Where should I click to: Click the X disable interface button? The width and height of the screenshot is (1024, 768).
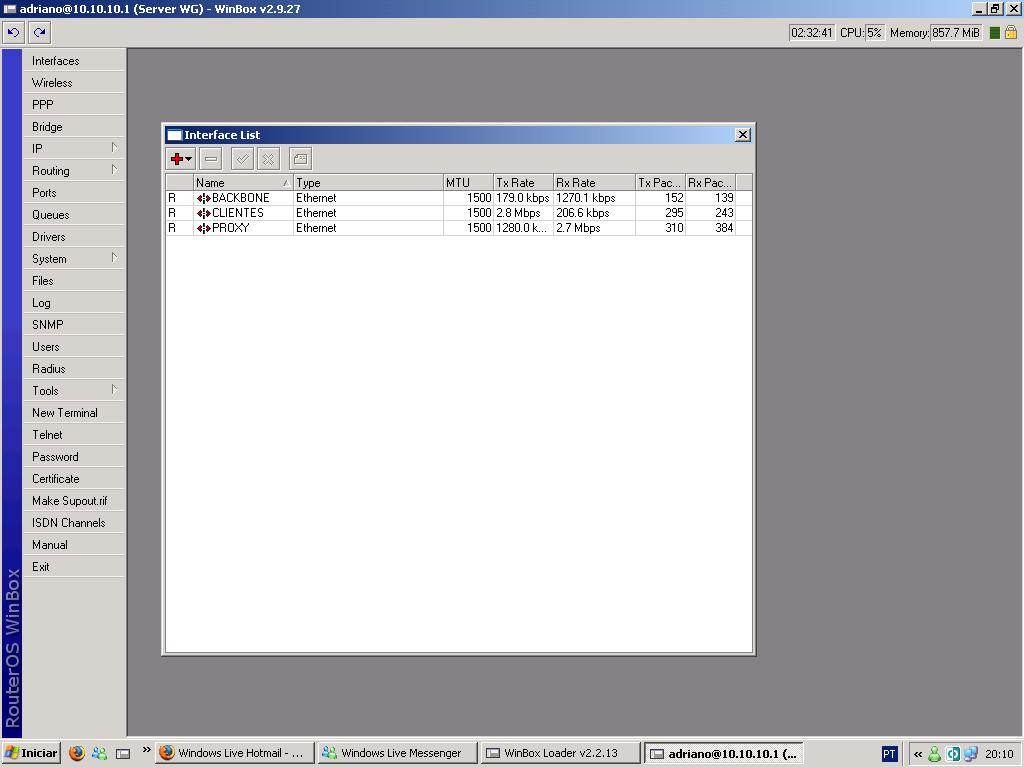point(268,159)
